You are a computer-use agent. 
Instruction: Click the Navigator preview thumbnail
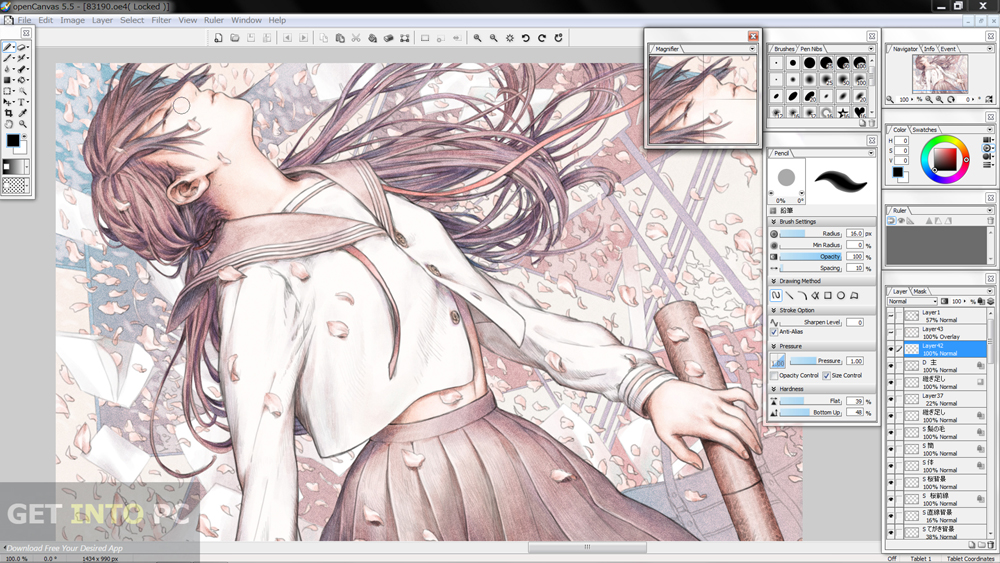click(939, 73)
